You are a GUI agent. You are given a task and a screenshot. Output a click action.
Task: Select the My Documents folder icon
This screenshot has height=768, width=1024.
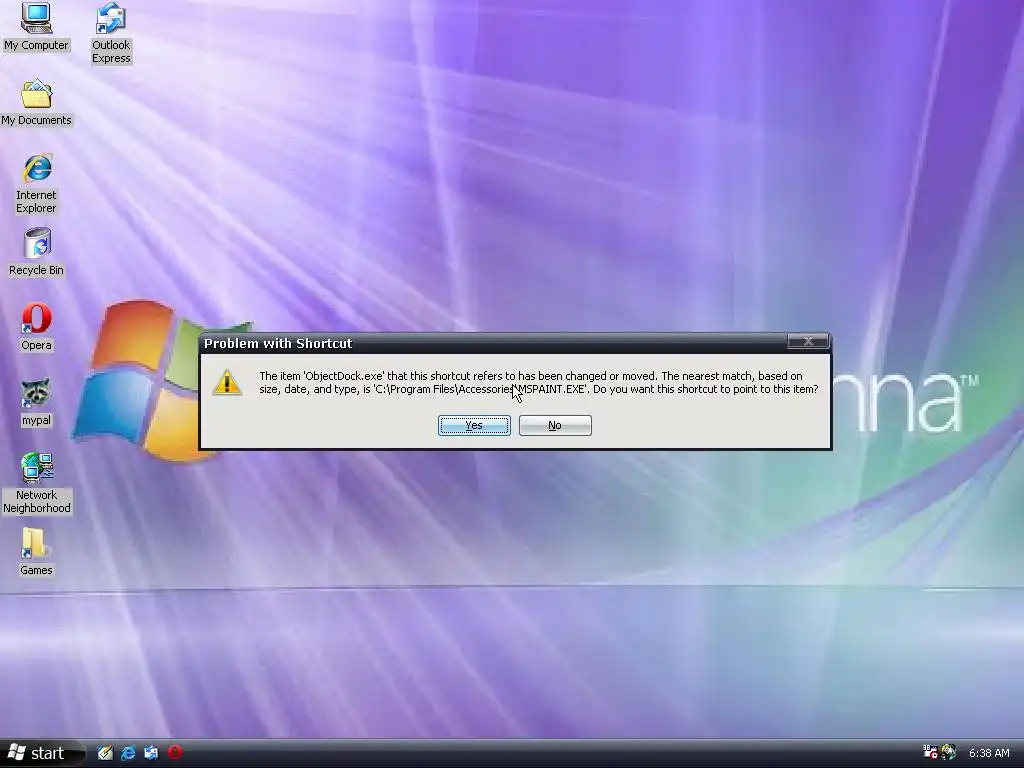coord(36,103)
